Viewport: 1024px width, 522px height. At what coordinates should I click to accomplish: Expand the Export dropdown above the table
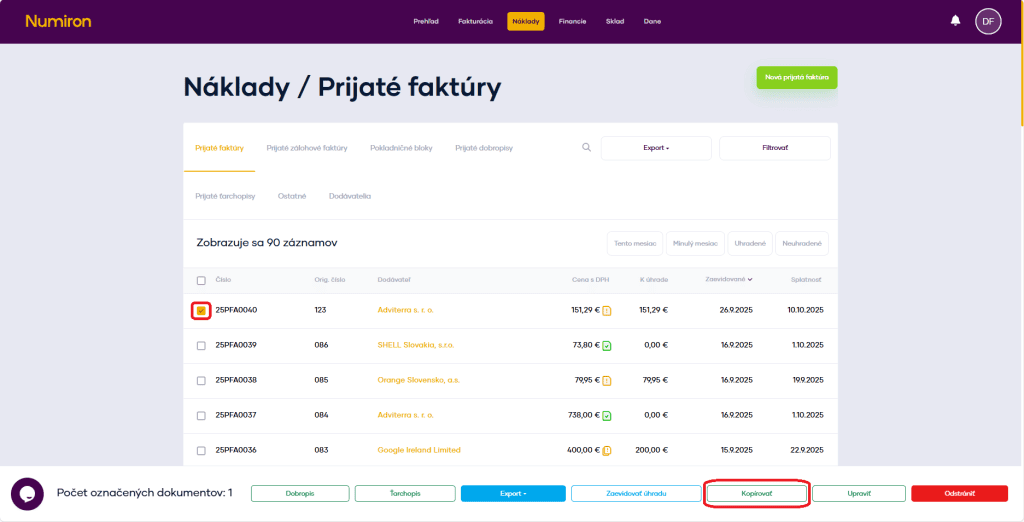pyautogui.click(x=656, y=148)
